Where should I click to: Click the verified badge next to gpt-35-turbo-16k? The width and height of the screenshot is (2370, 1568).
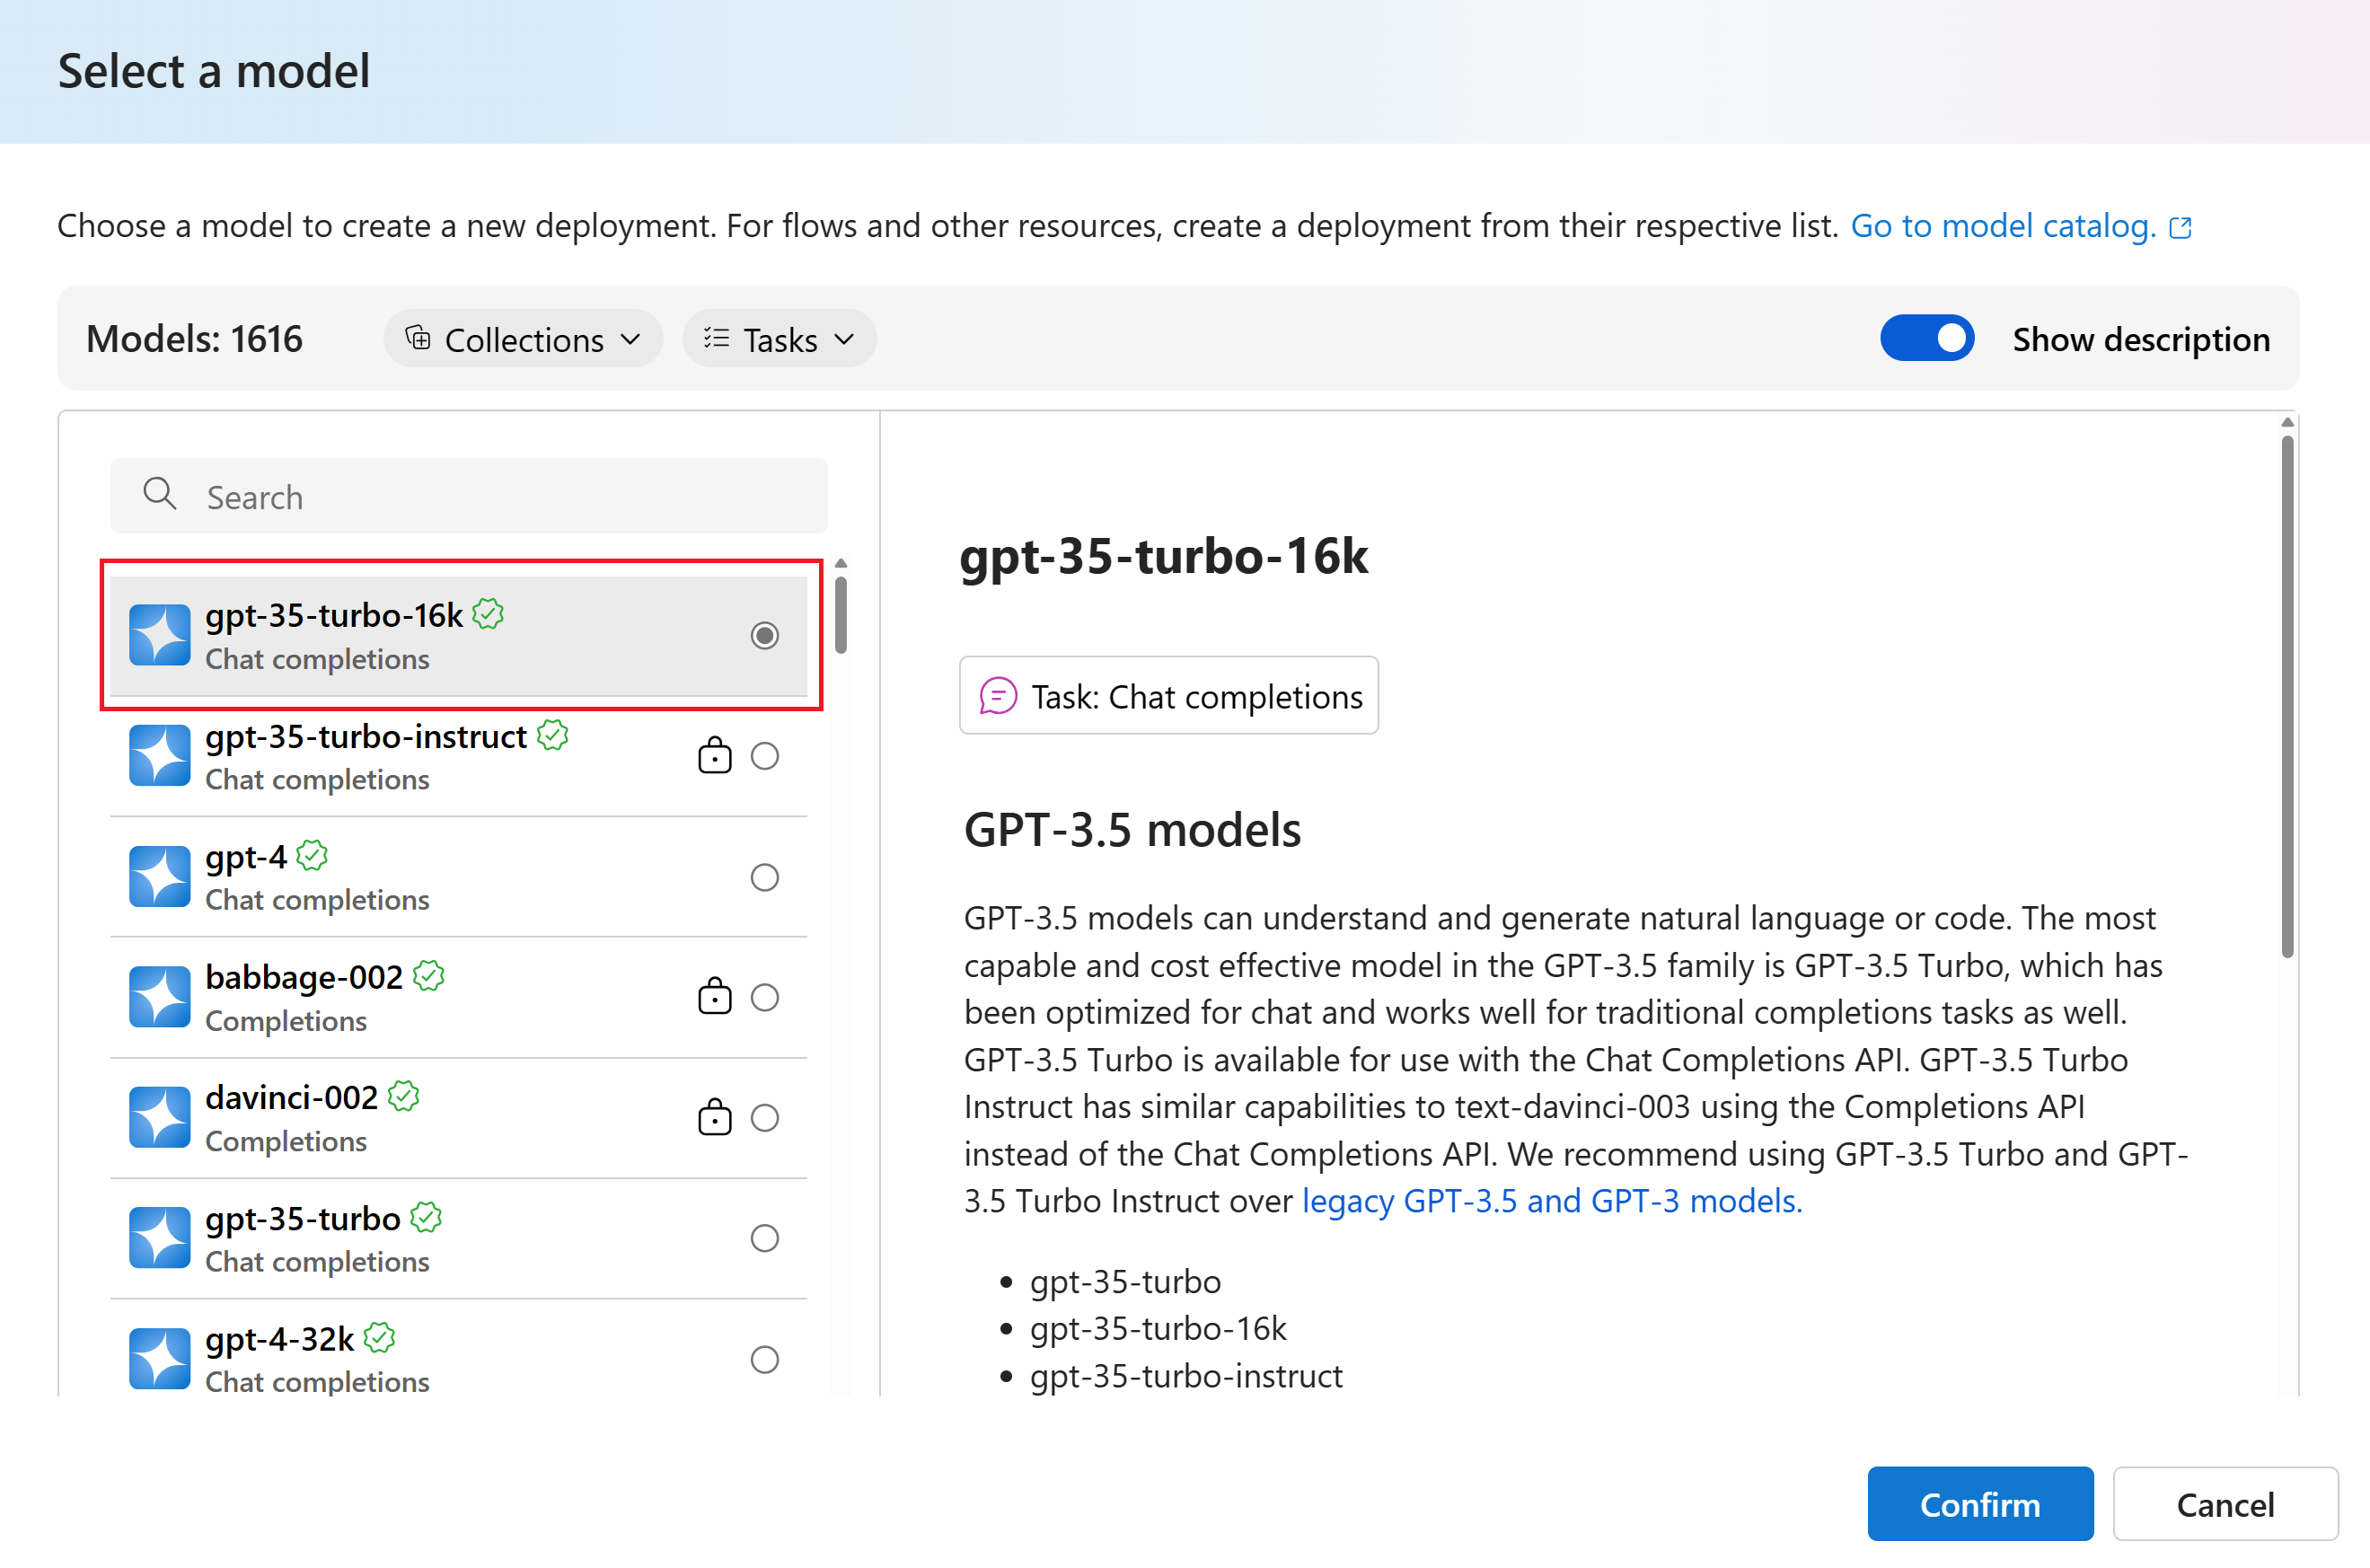[488, 613]
